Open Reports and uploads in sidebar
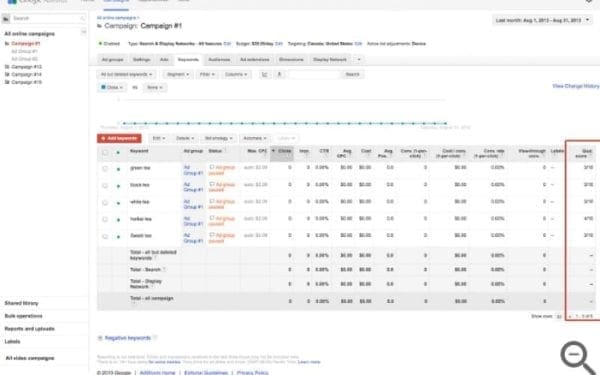The height and width of the screenshot is (375, 600). coord(29,329)
